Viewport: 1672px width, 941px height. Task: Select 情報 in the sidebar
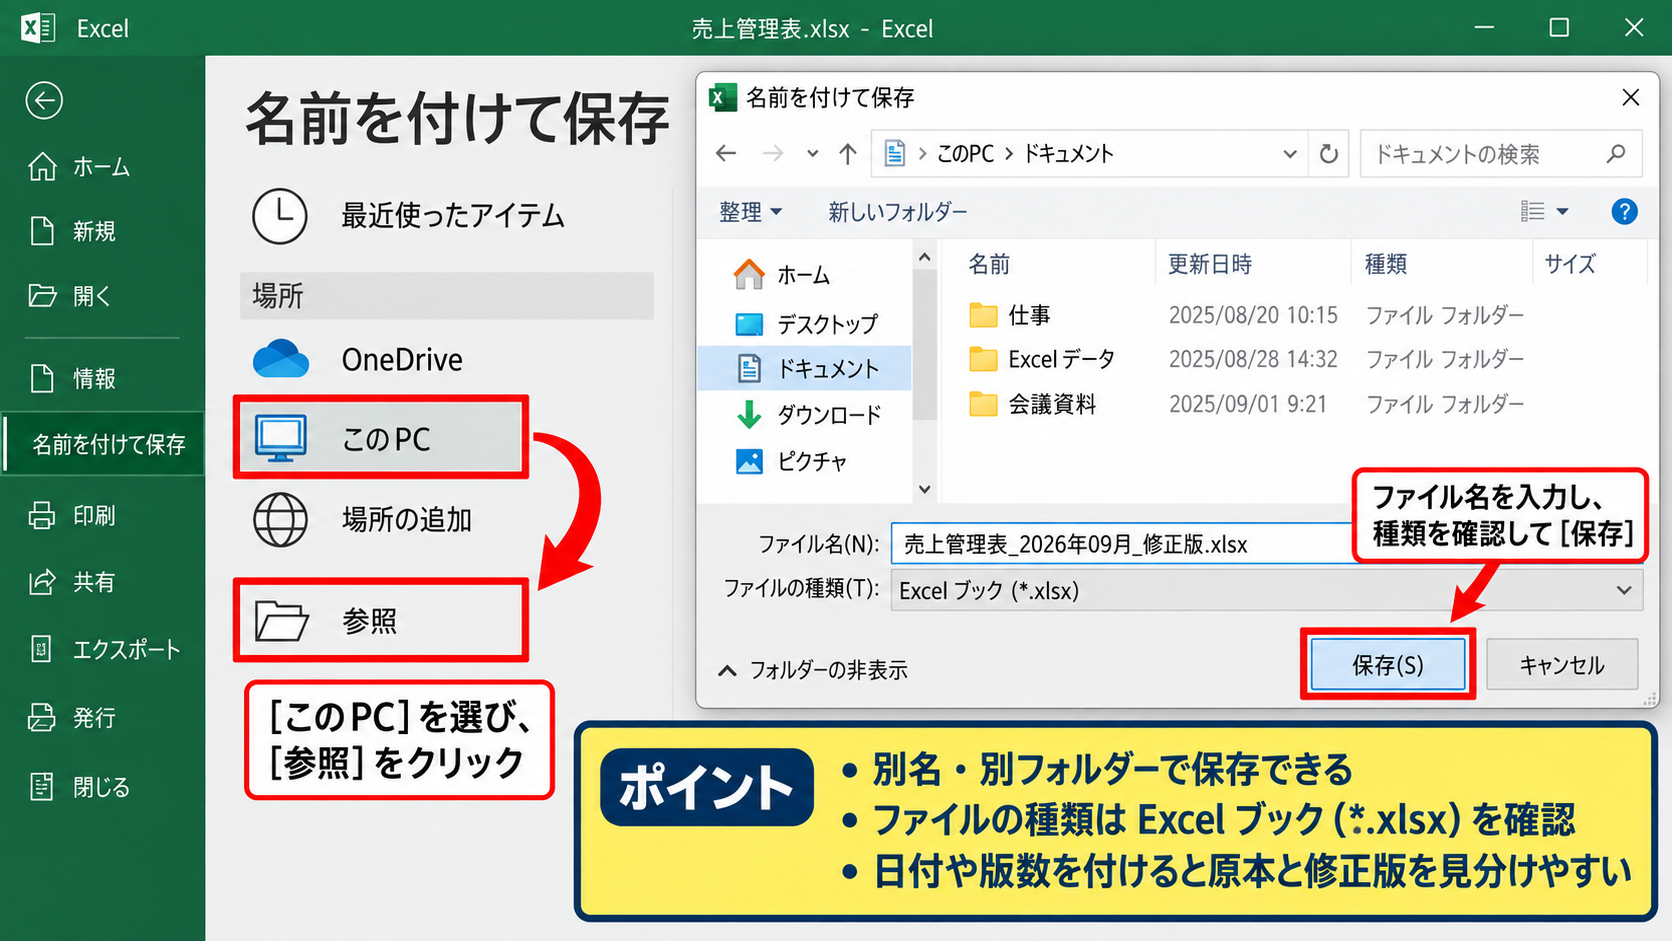coord(72,378)
